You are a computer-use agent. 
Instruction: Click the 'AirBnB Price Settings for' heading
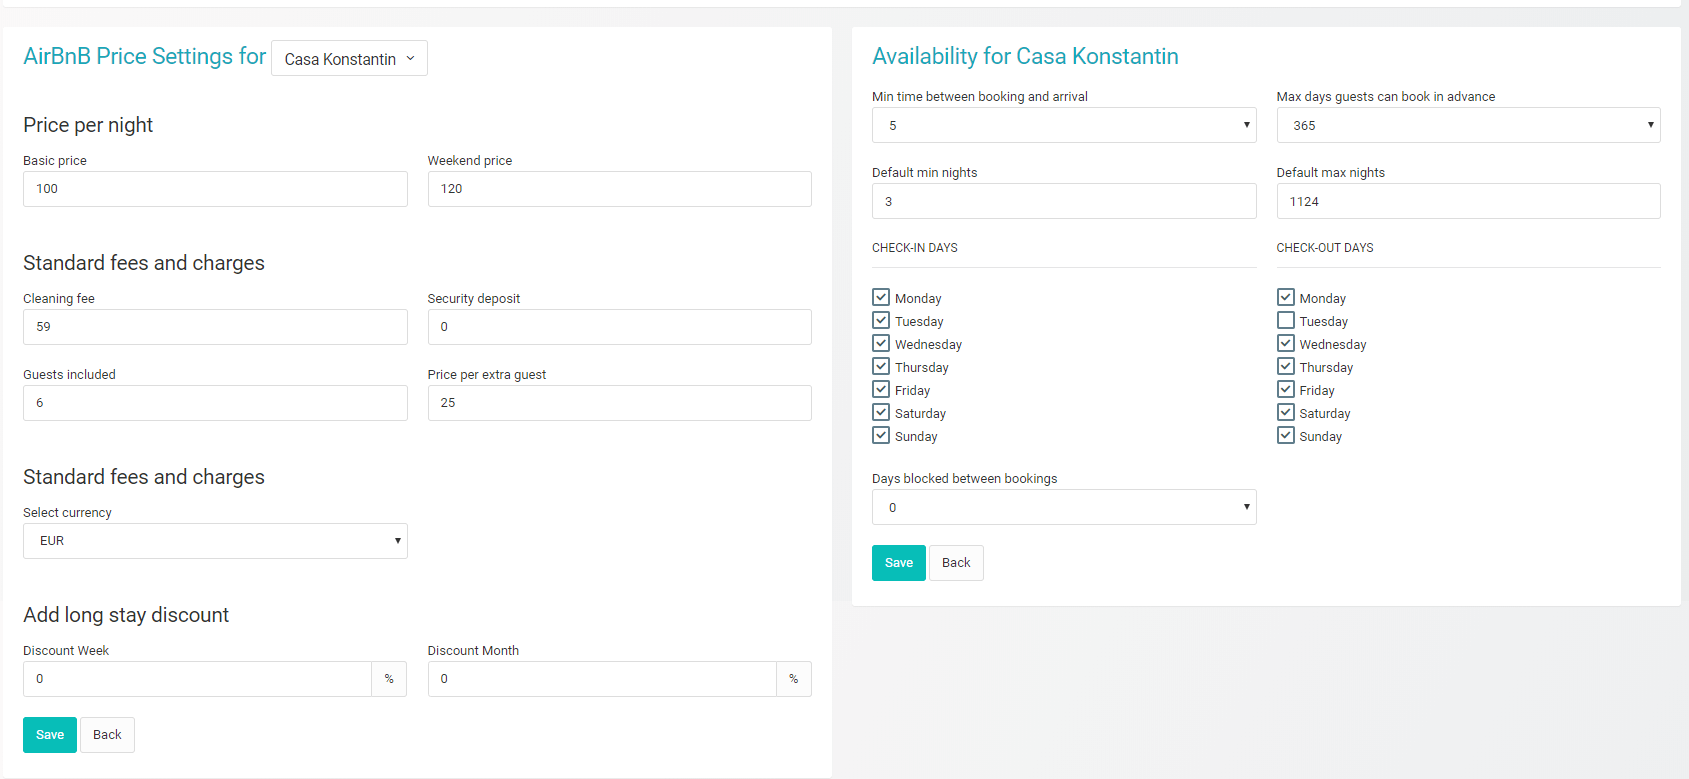[145, 56]
